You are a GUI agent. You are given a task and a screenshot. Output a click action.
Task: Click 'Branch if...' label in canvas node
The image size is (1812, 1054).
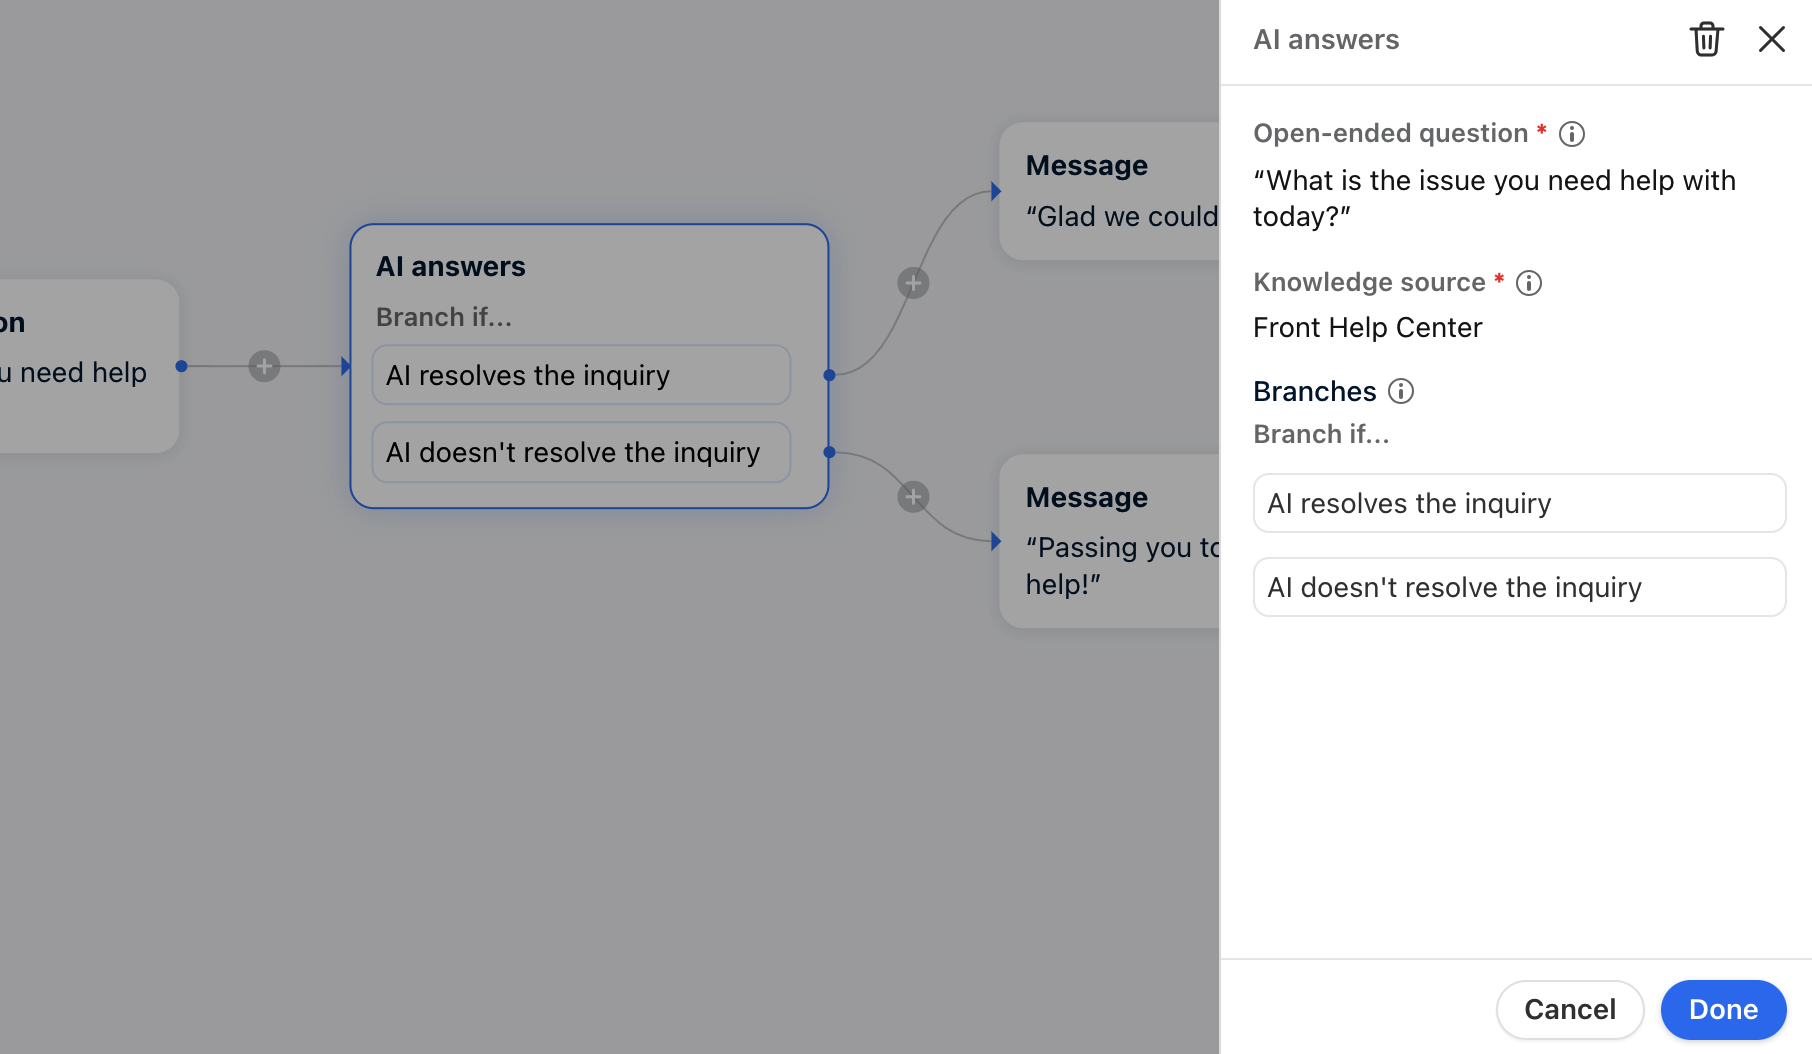(444, 318)
